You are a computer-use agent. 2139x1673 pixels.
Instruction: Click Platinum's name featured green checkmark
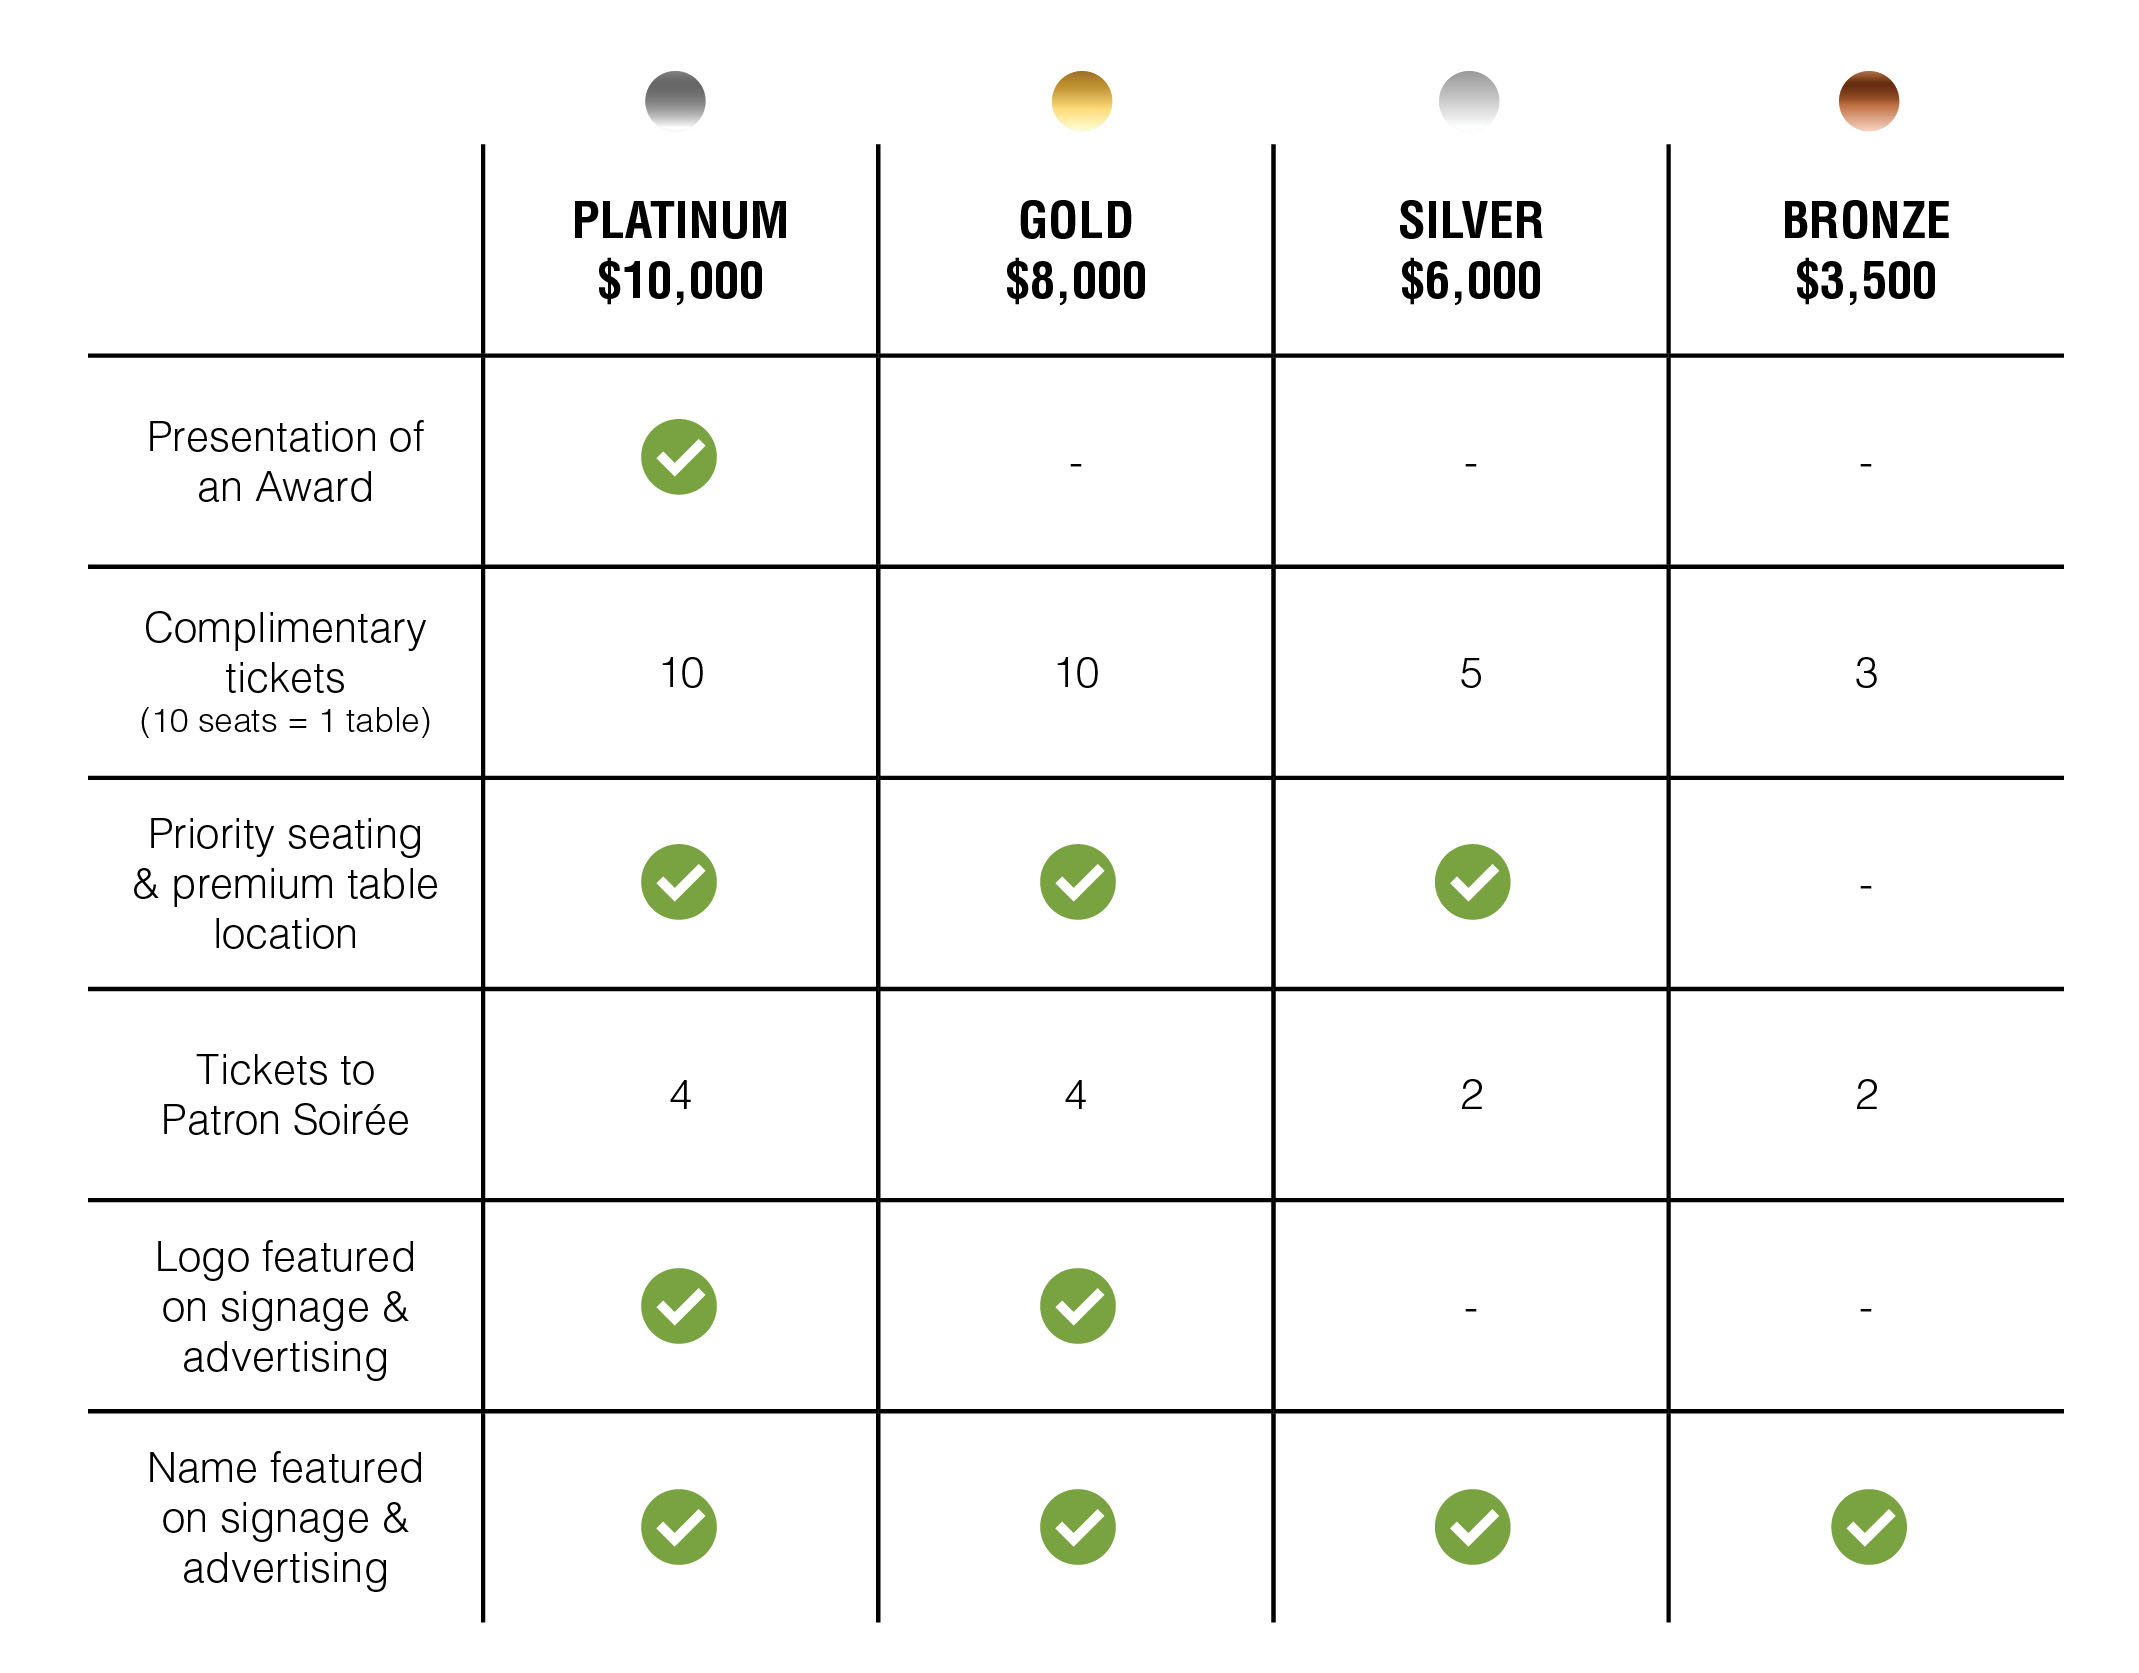pos(679,1527)
